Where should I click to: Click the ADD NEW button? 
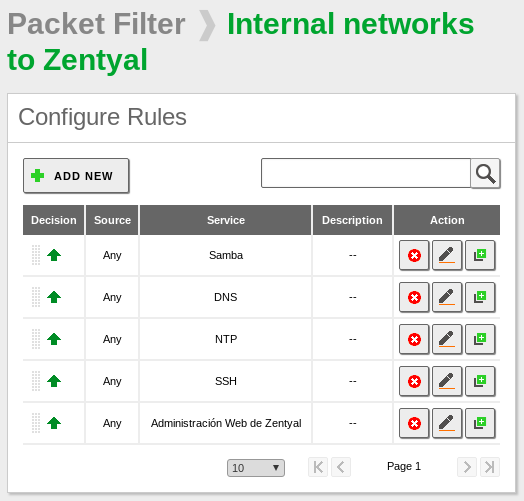point(76,176)
